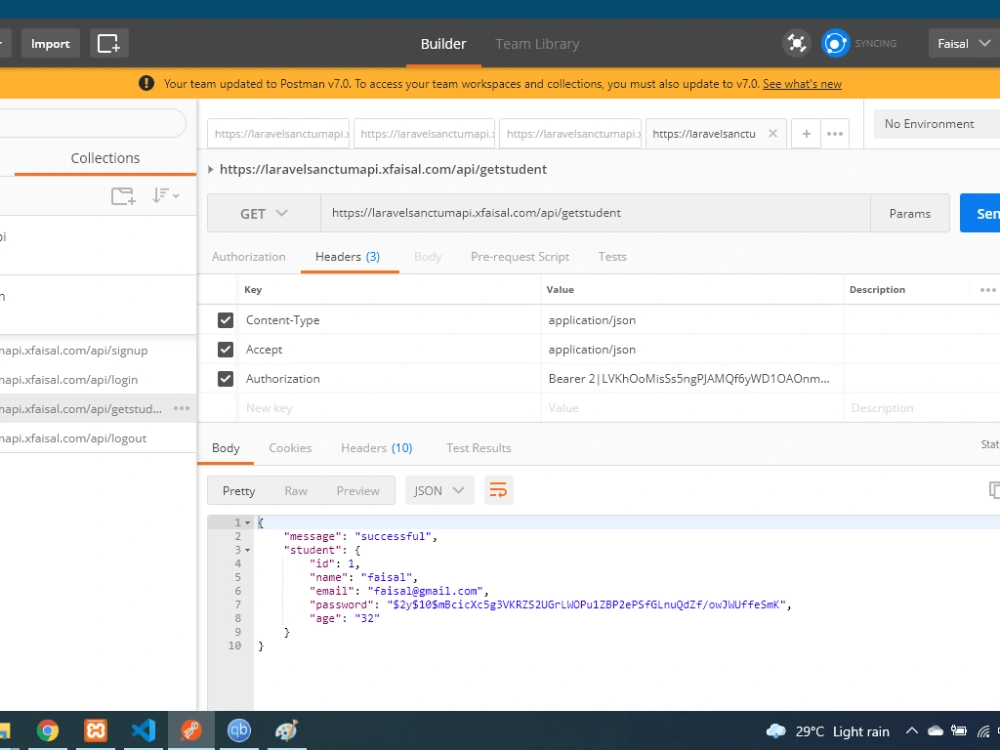Switch response view to Raw
1000x750 pixels.
point(296,490)
